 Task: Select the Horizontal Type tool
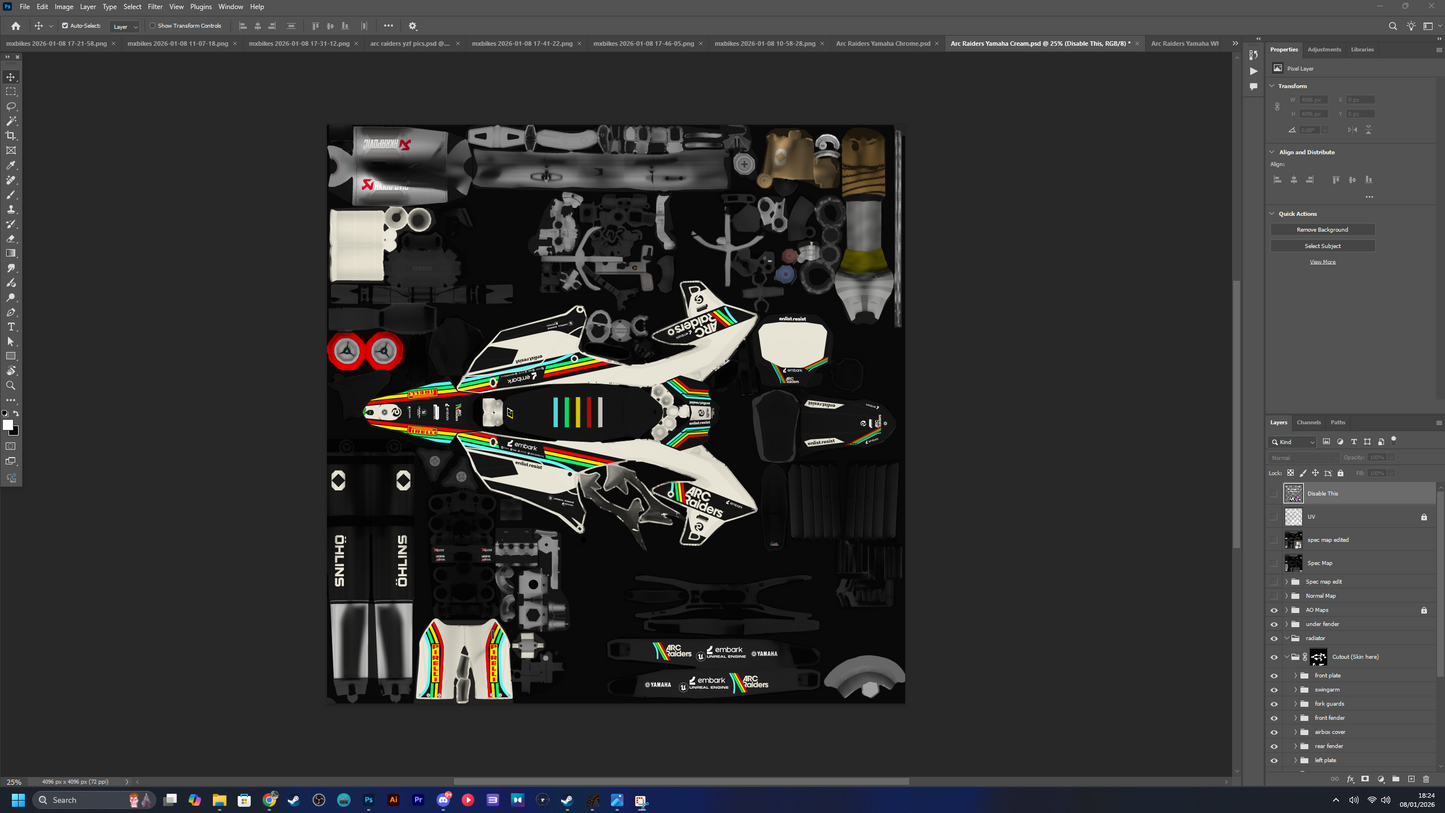(x=11, y=327)
